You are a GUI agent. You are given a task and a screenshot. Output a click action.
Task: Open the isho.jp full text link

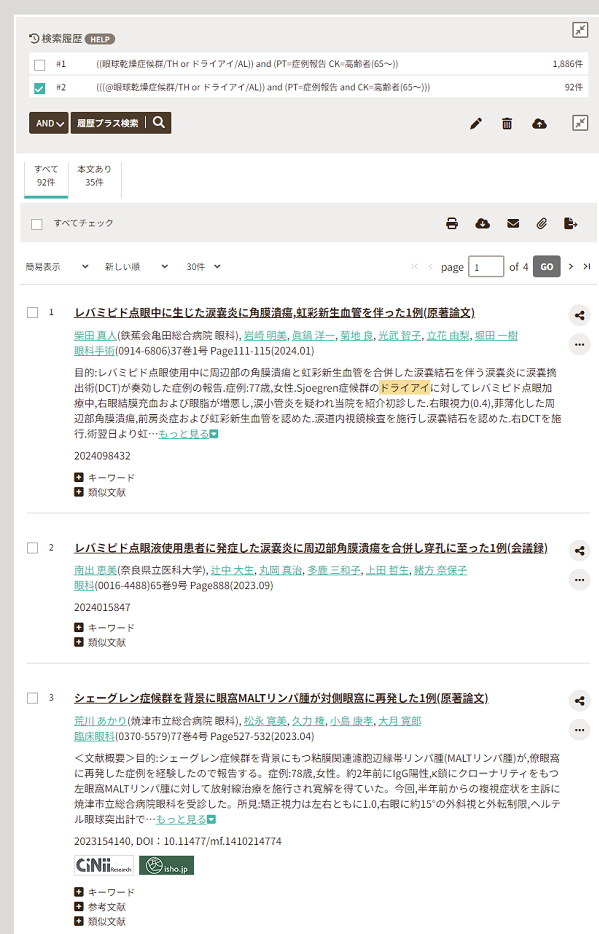coord(167,865)
